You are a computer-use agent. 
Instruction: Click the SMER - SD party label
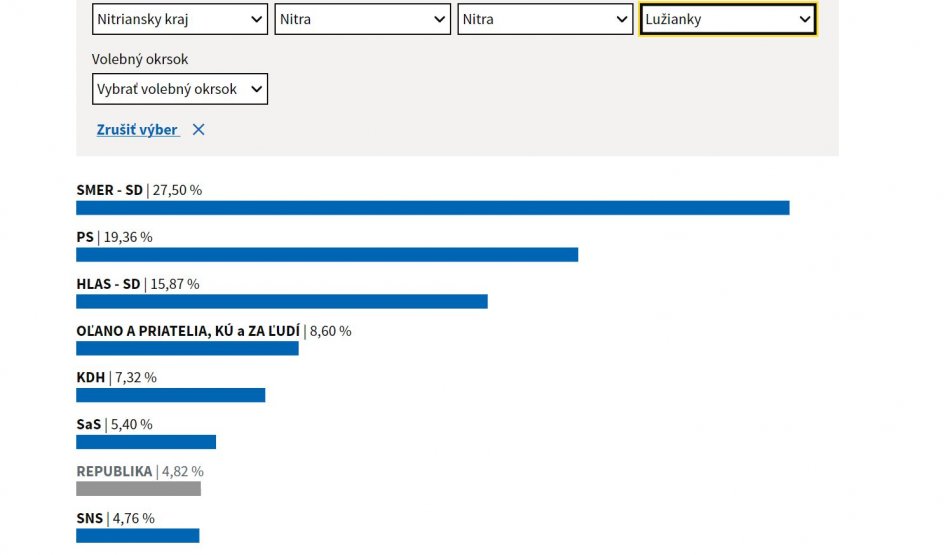click(109, 190)
